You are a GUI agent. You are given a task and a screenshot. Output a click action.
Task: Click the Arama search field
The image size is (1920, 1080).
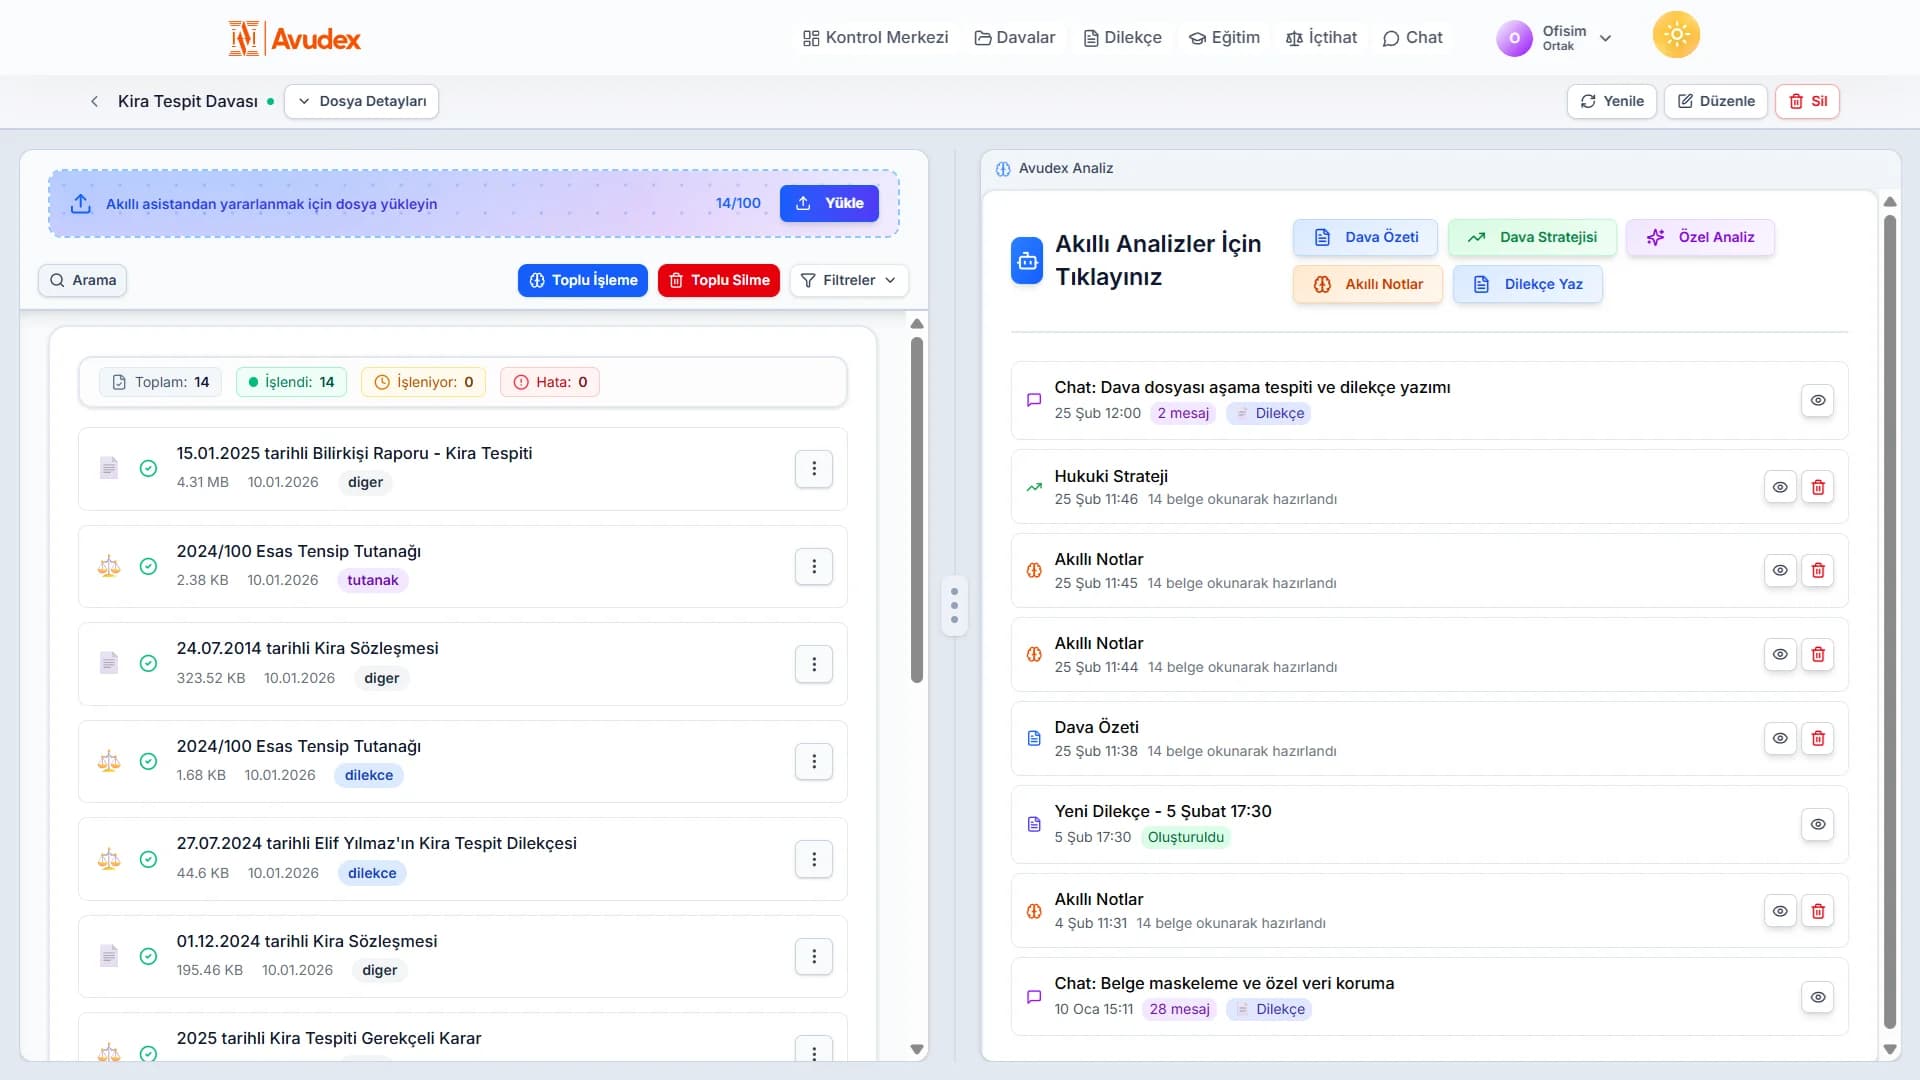83,280
